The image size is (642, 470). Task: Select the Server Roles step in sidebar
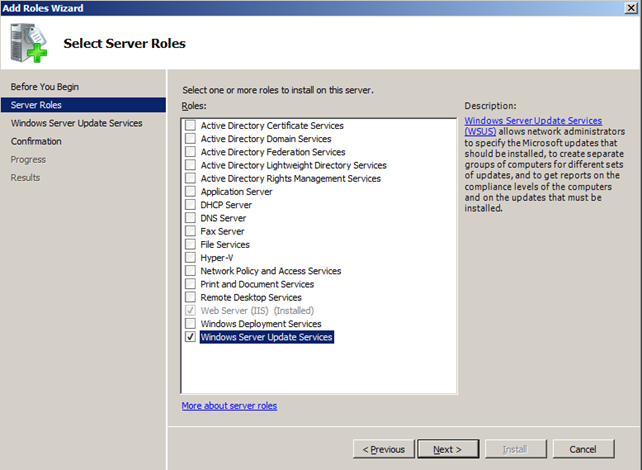(x=36, y=105)
